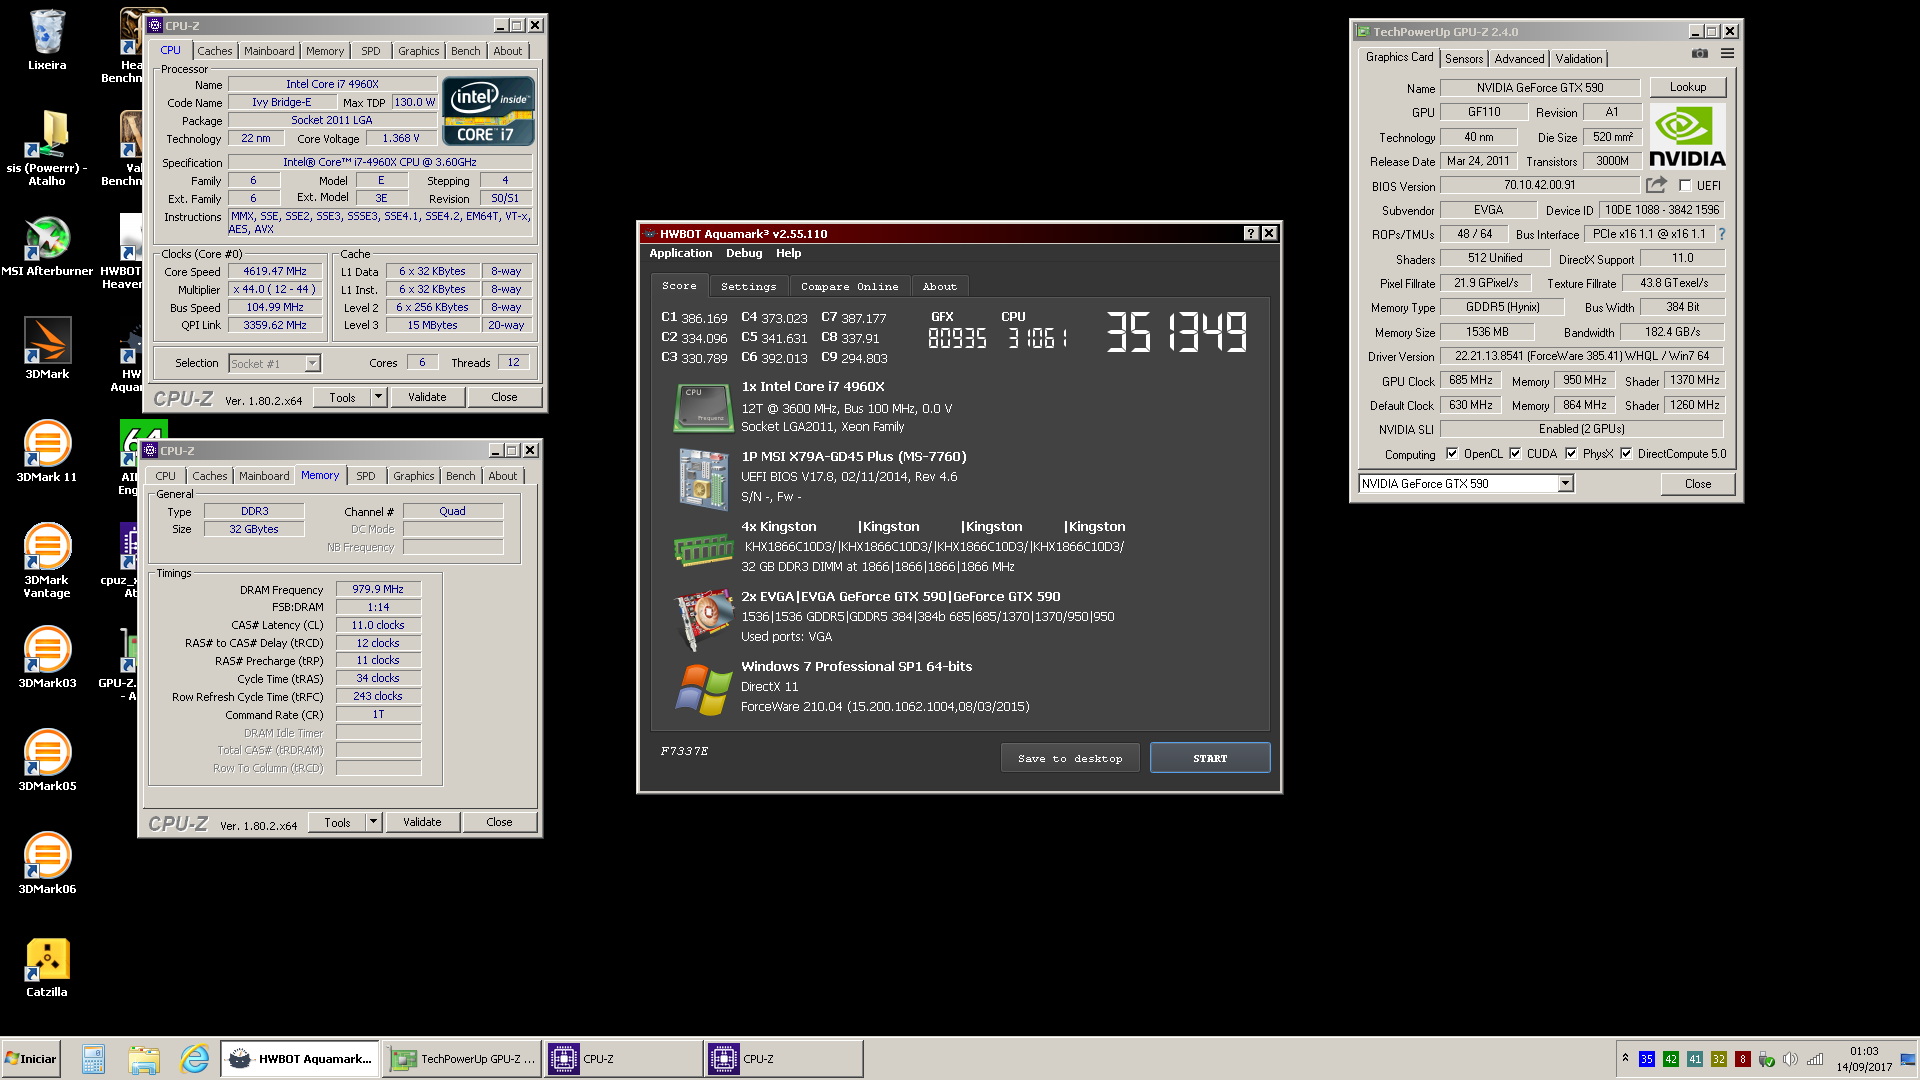This screenshot has width=1920, height=1080.
Task: Open the Bench tab in top CPU-Z window
Action: [465, 51]
